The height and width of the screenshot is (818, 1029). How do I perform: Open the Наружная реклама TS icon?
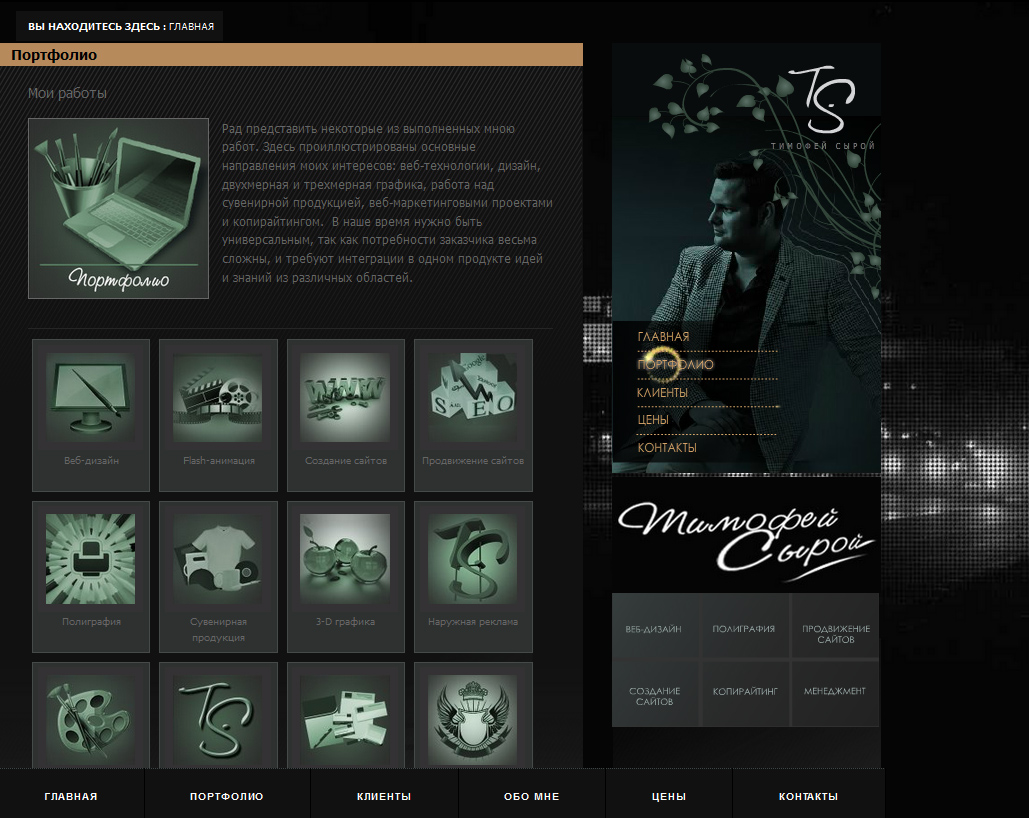pyautogui.click(x=472, y=559)
